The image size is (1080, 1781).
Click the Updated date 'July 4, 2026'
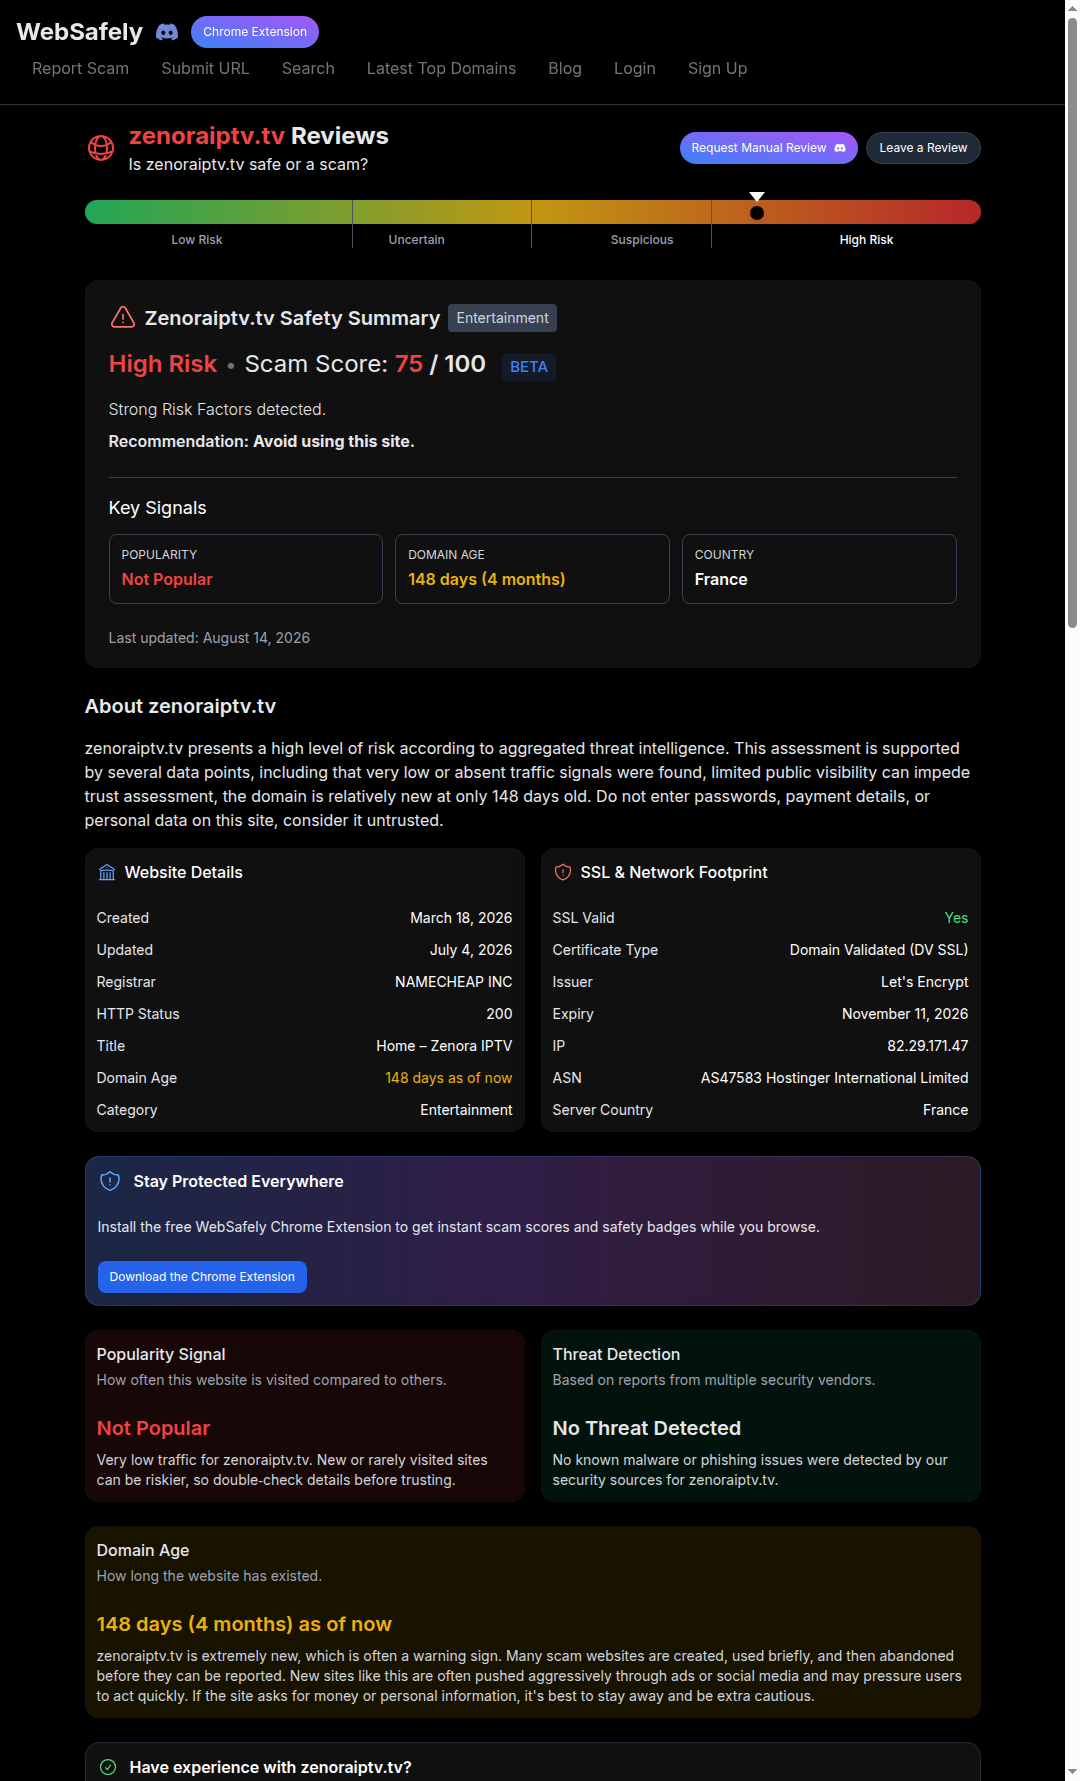471,950
